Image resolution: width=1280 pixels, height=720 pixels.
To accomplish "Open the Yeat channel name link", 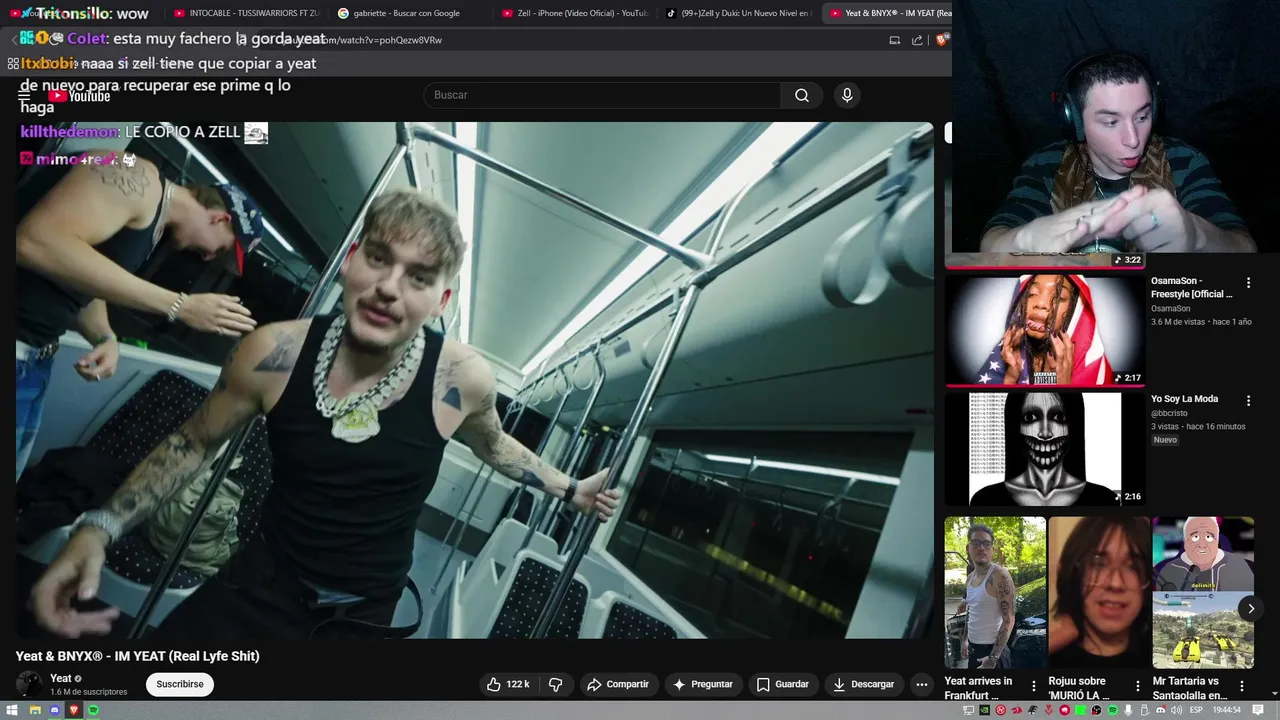I will [x=61, y=679].
